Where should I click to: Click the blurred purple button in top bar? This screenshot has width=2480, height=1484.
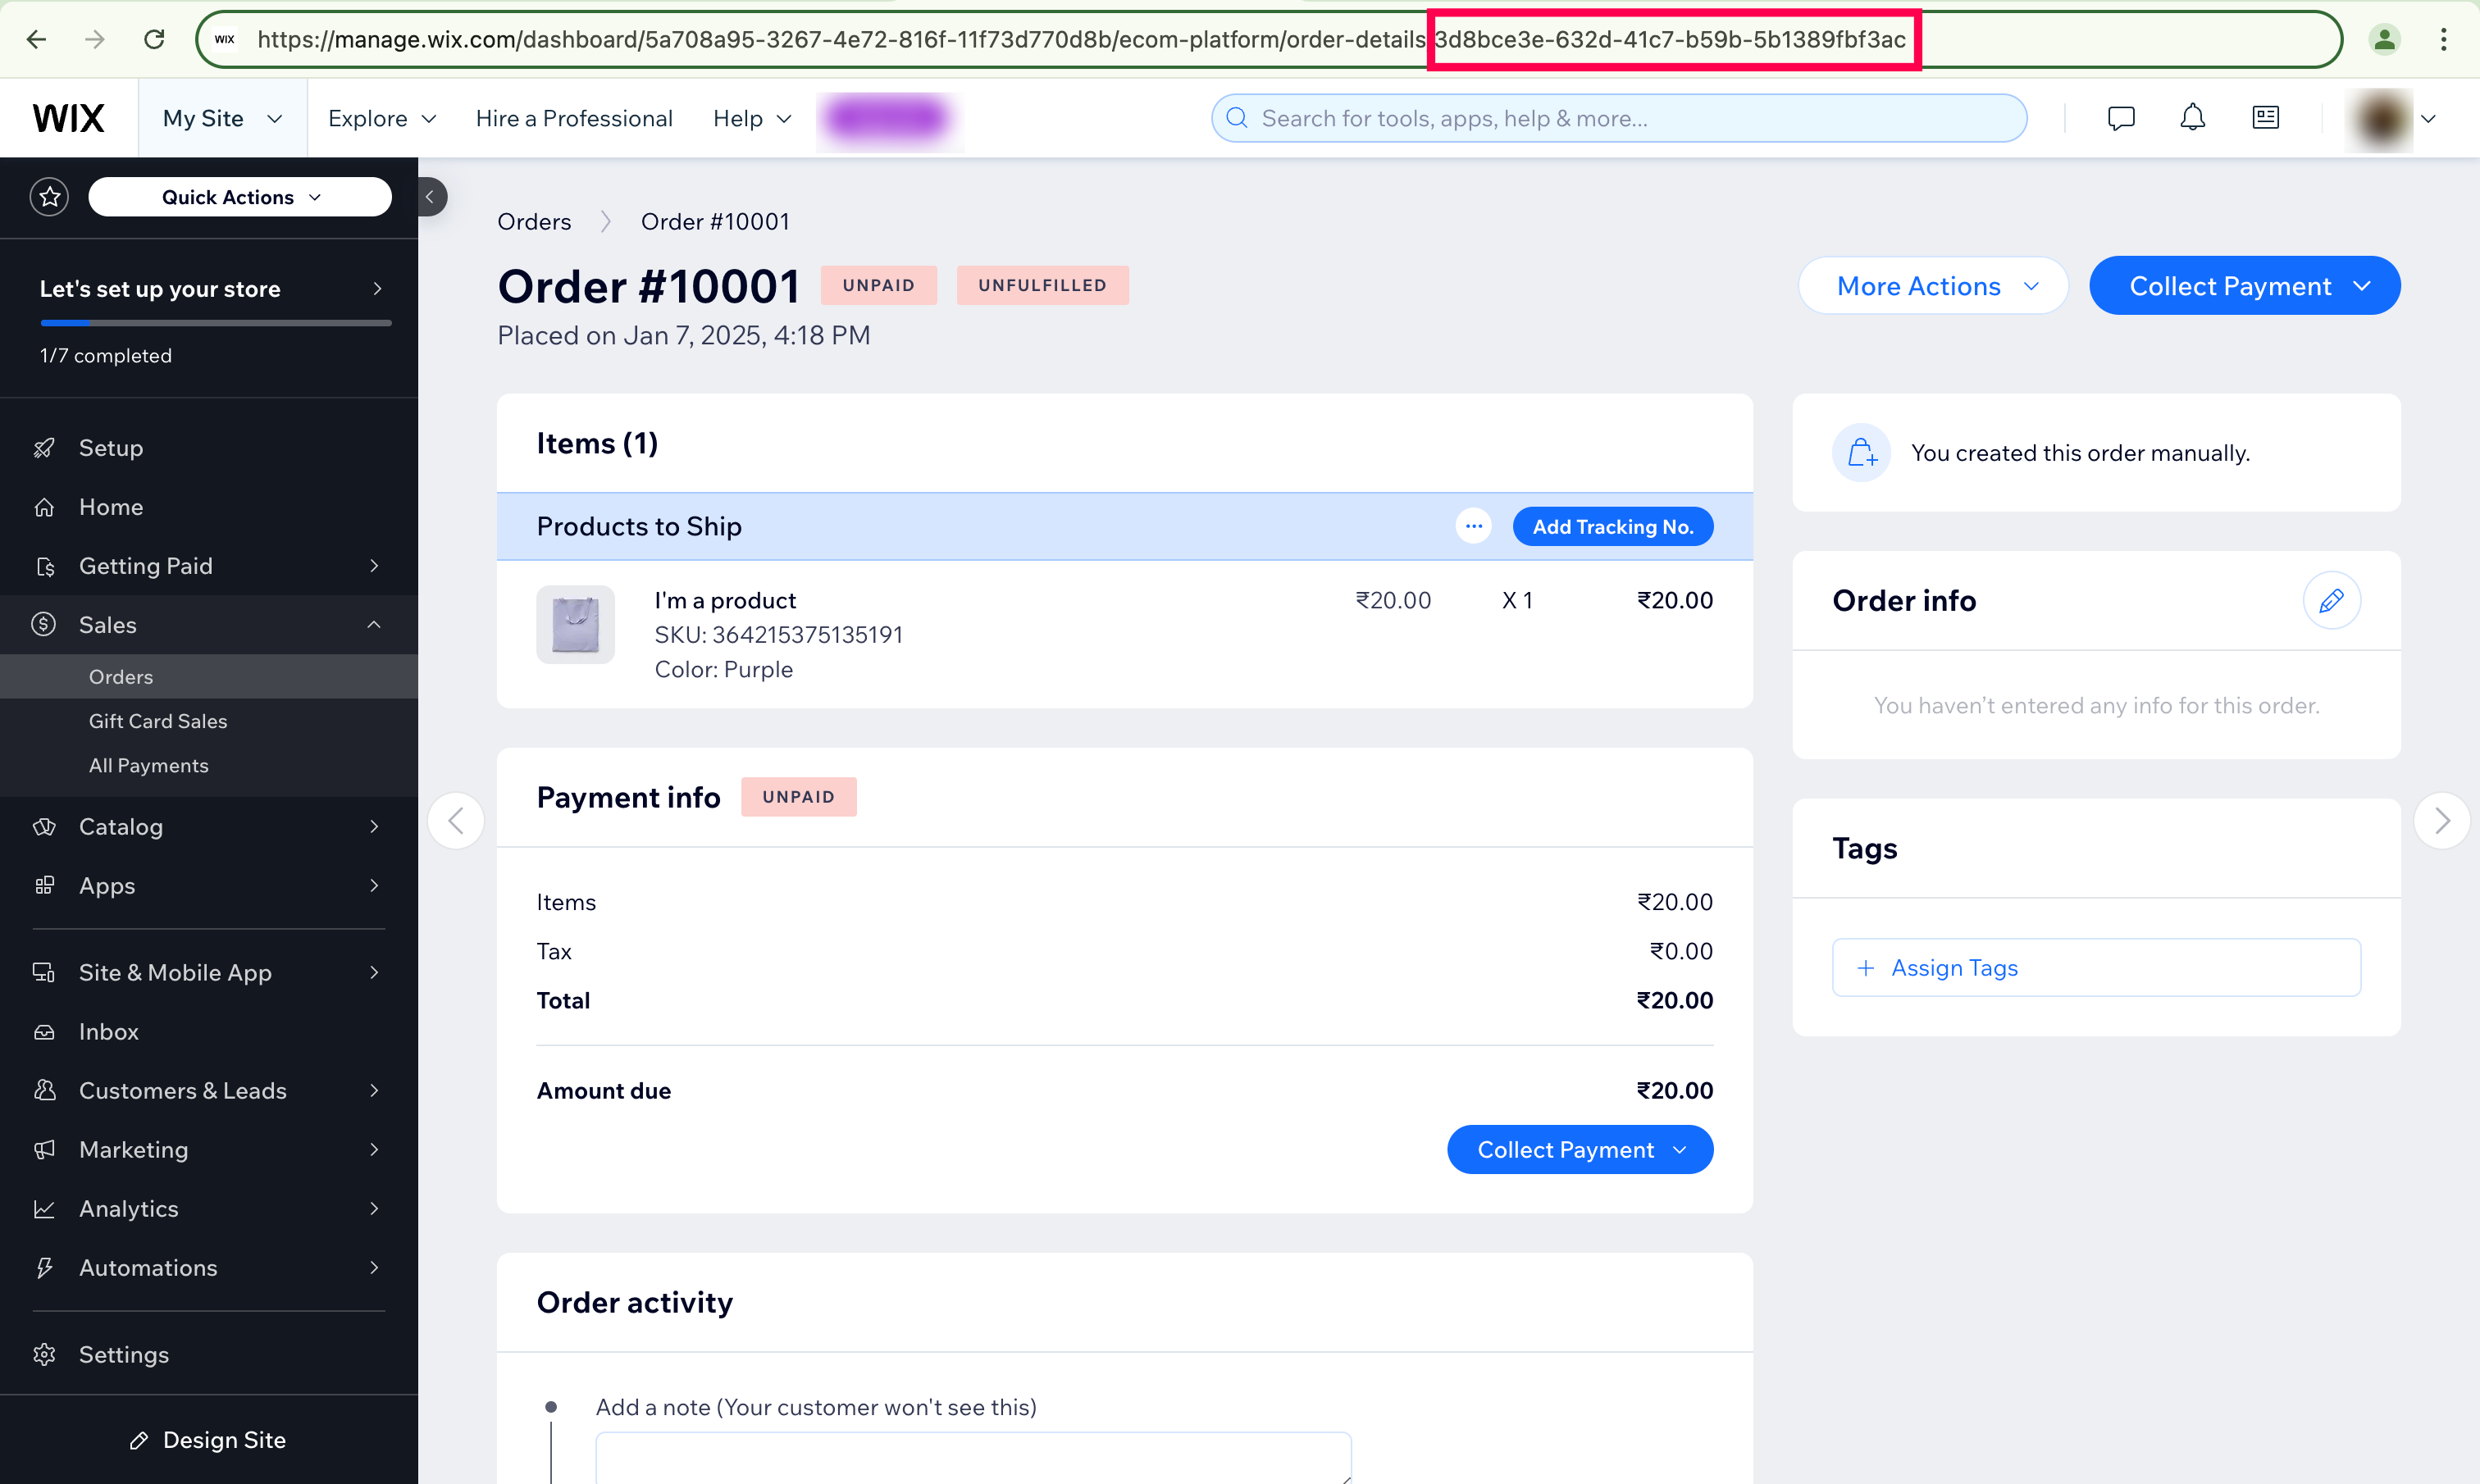pos(889,119)
